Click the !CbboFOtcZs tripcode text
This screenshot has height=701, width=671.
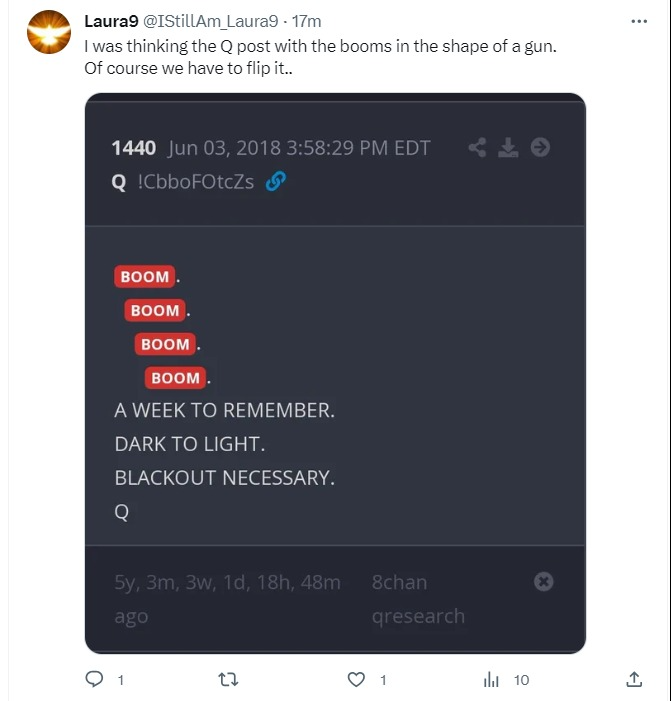click(x=195, y=182)
